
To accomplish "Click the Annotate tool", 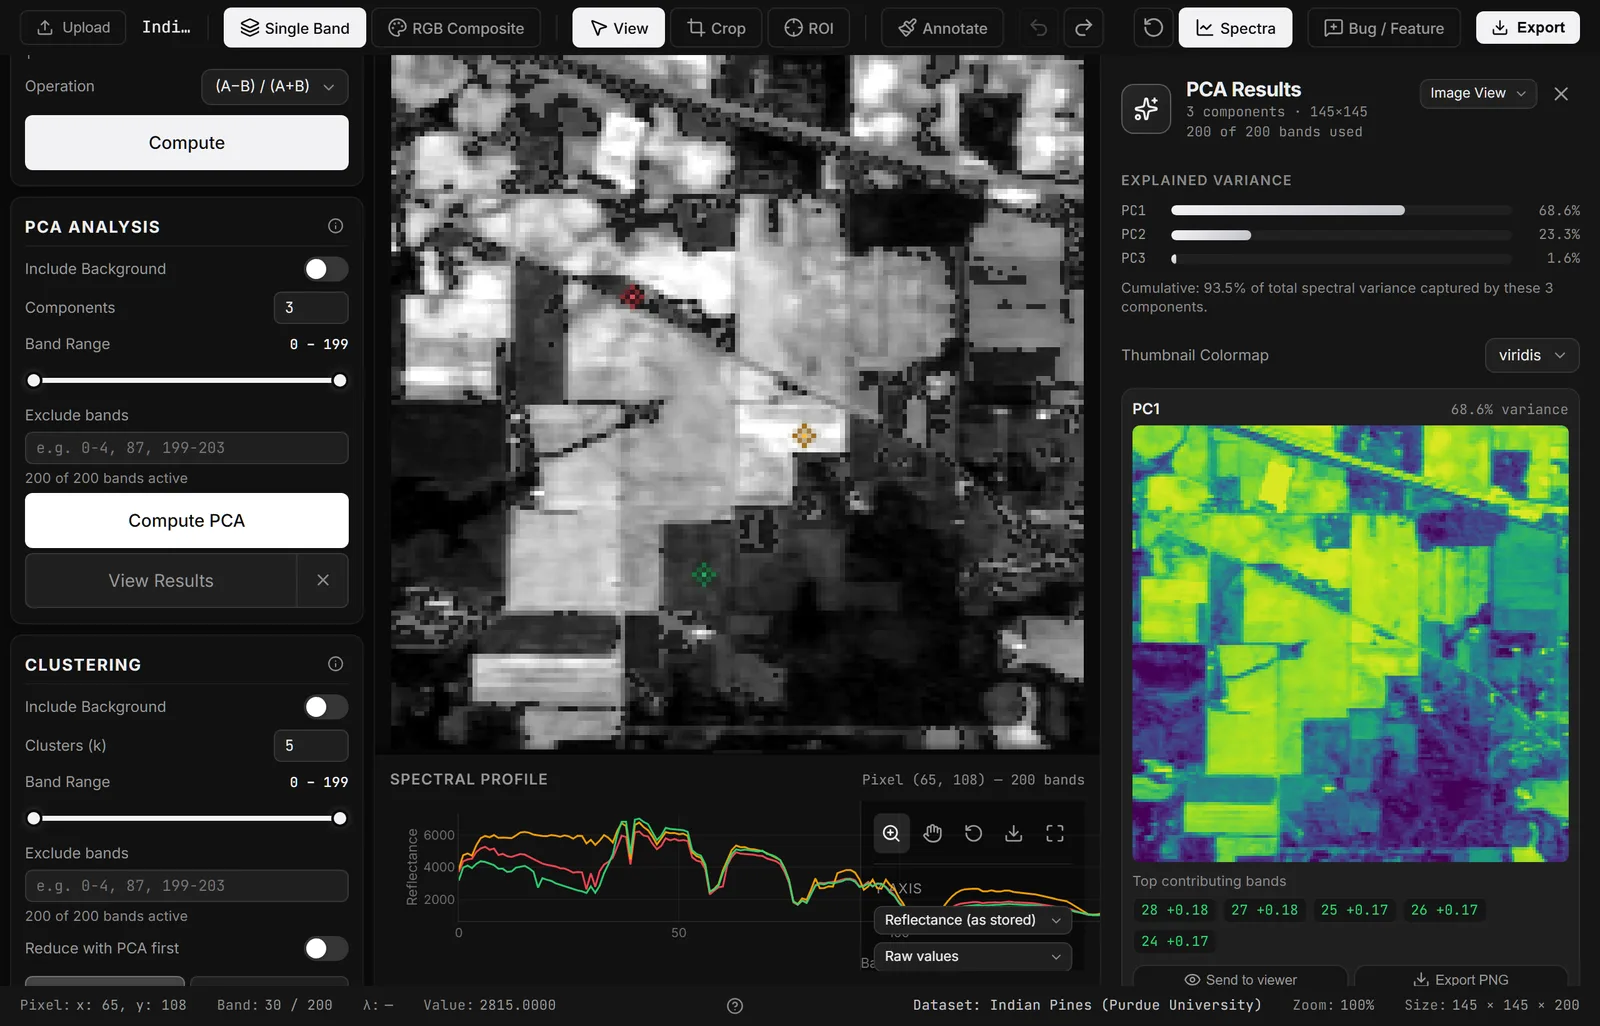I will pos(943,28).
